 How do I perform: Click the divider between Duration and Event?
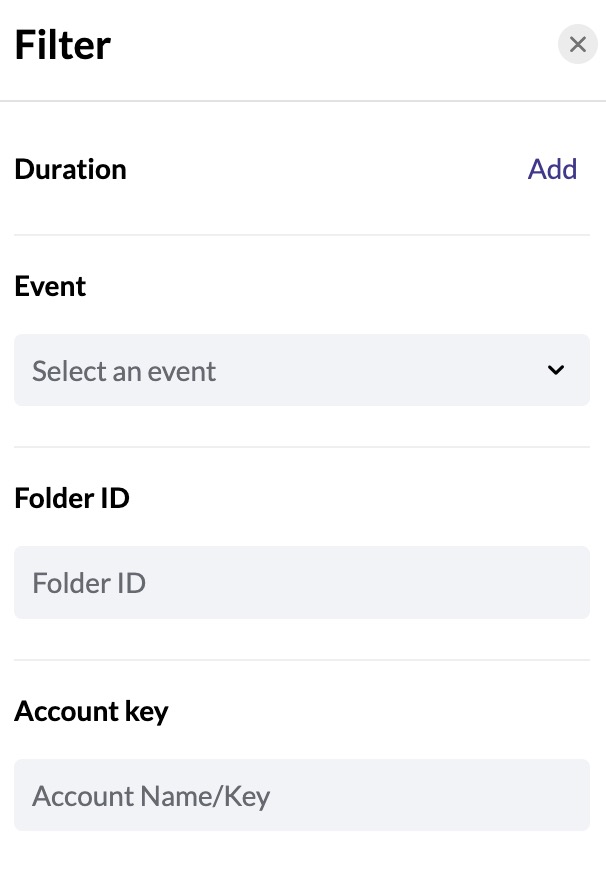(302, 234)
